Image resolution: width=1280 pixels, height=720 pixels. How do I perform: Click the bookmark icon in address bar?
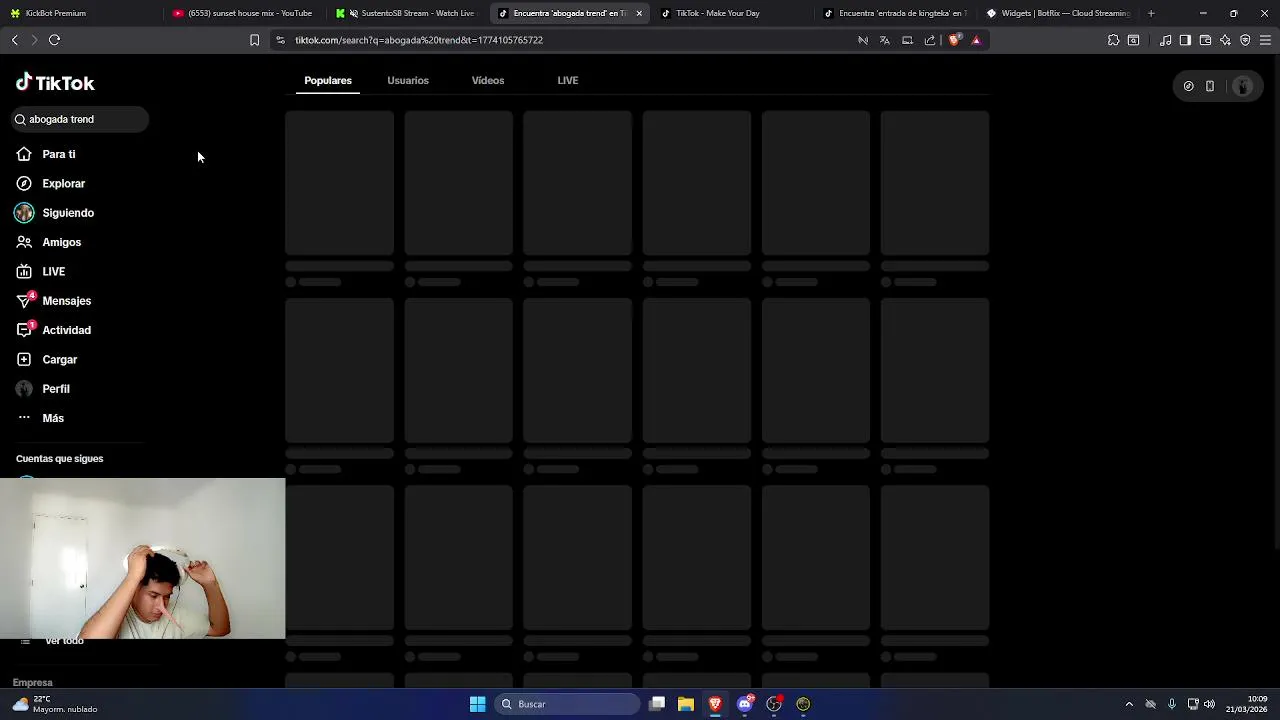click(x=254, y=40)
